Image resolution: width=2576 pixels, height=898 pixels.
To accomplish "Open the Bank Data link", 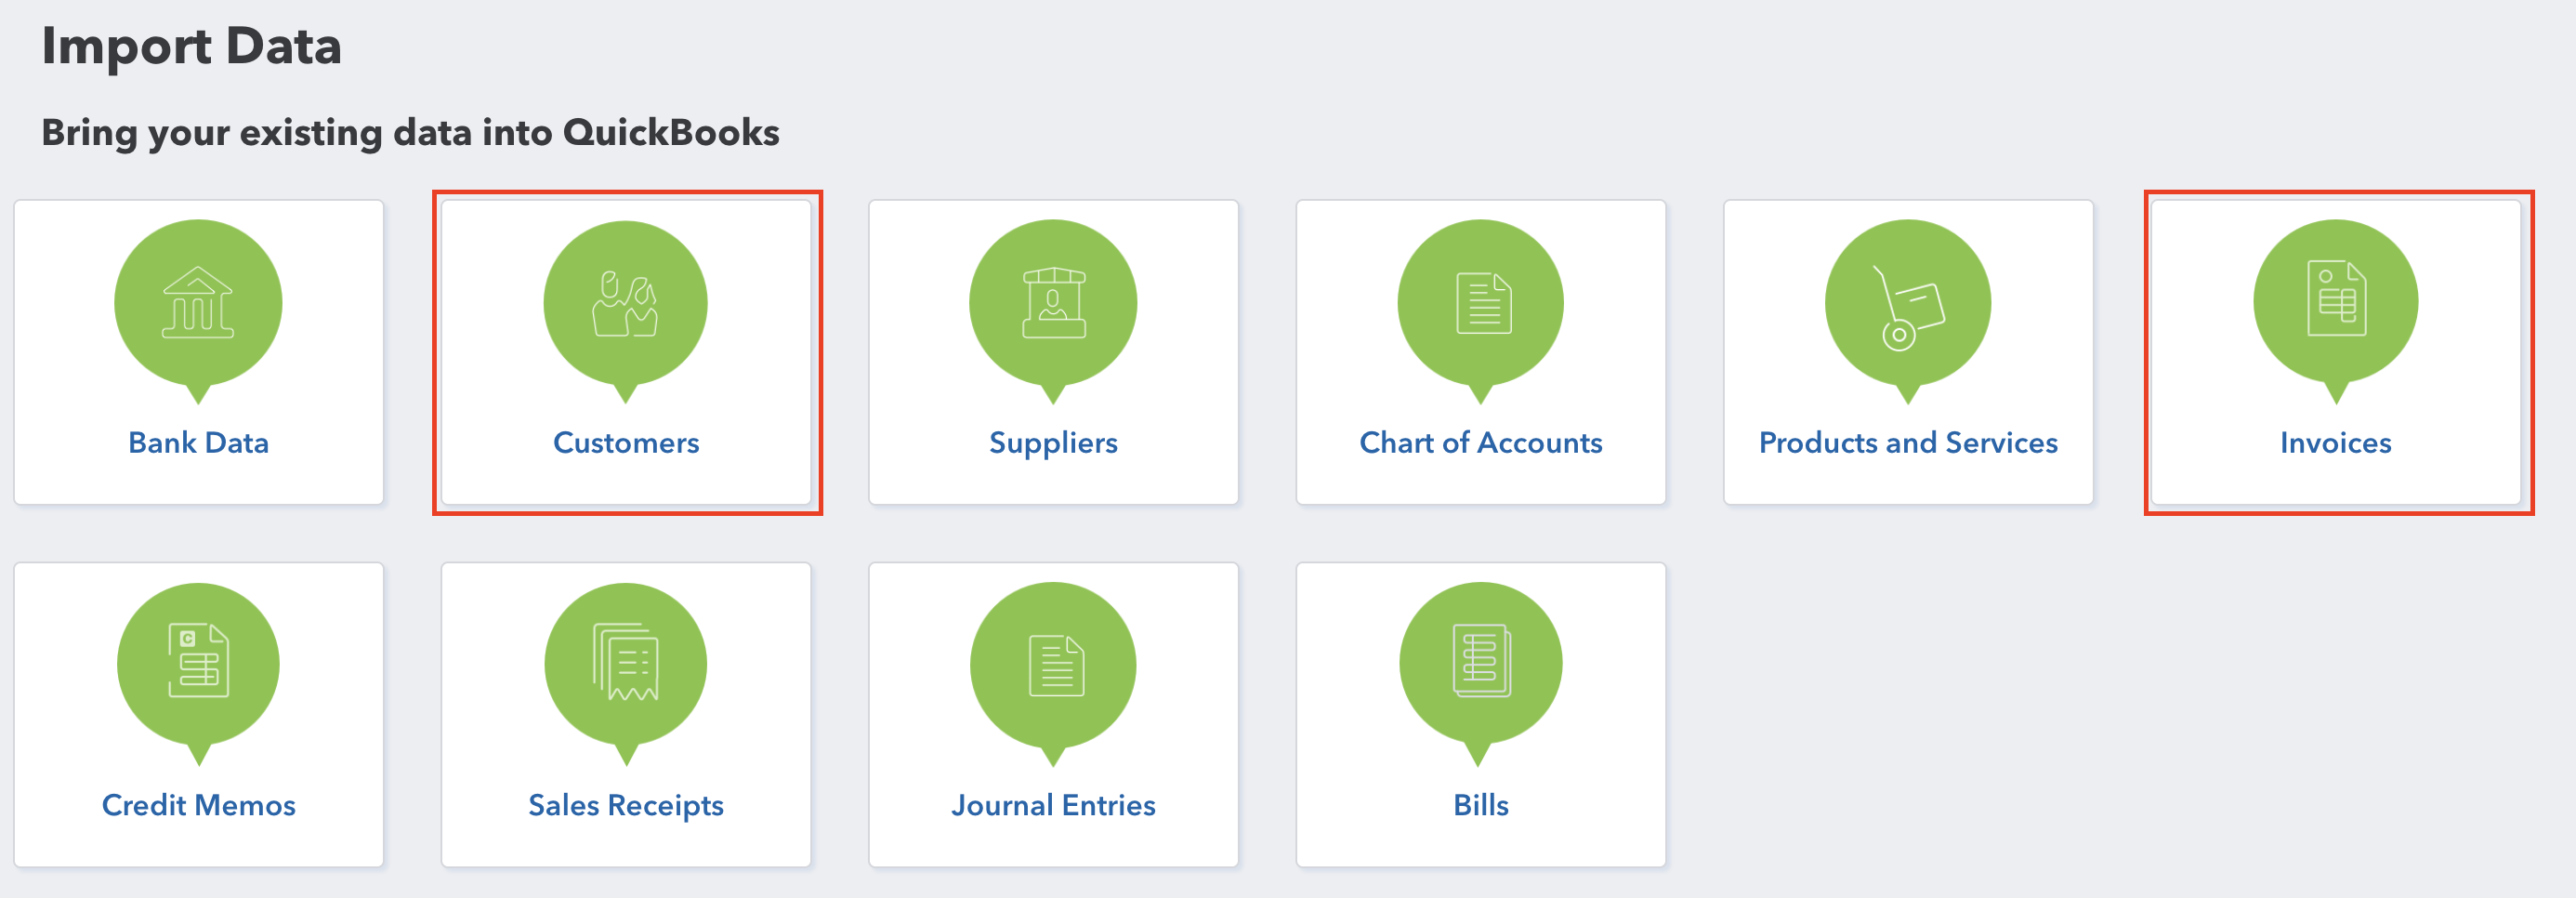I will click(198, 442).
